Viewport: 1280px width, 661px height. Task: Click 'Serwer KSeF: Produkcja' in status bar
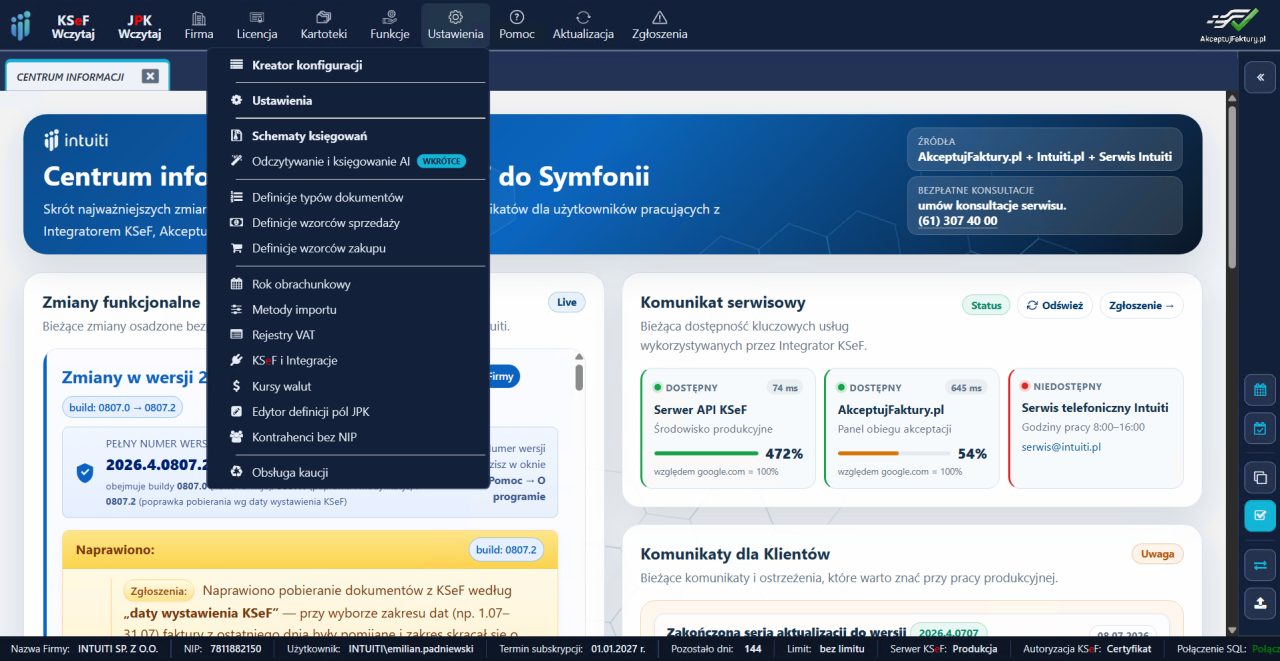click(944, 649)
